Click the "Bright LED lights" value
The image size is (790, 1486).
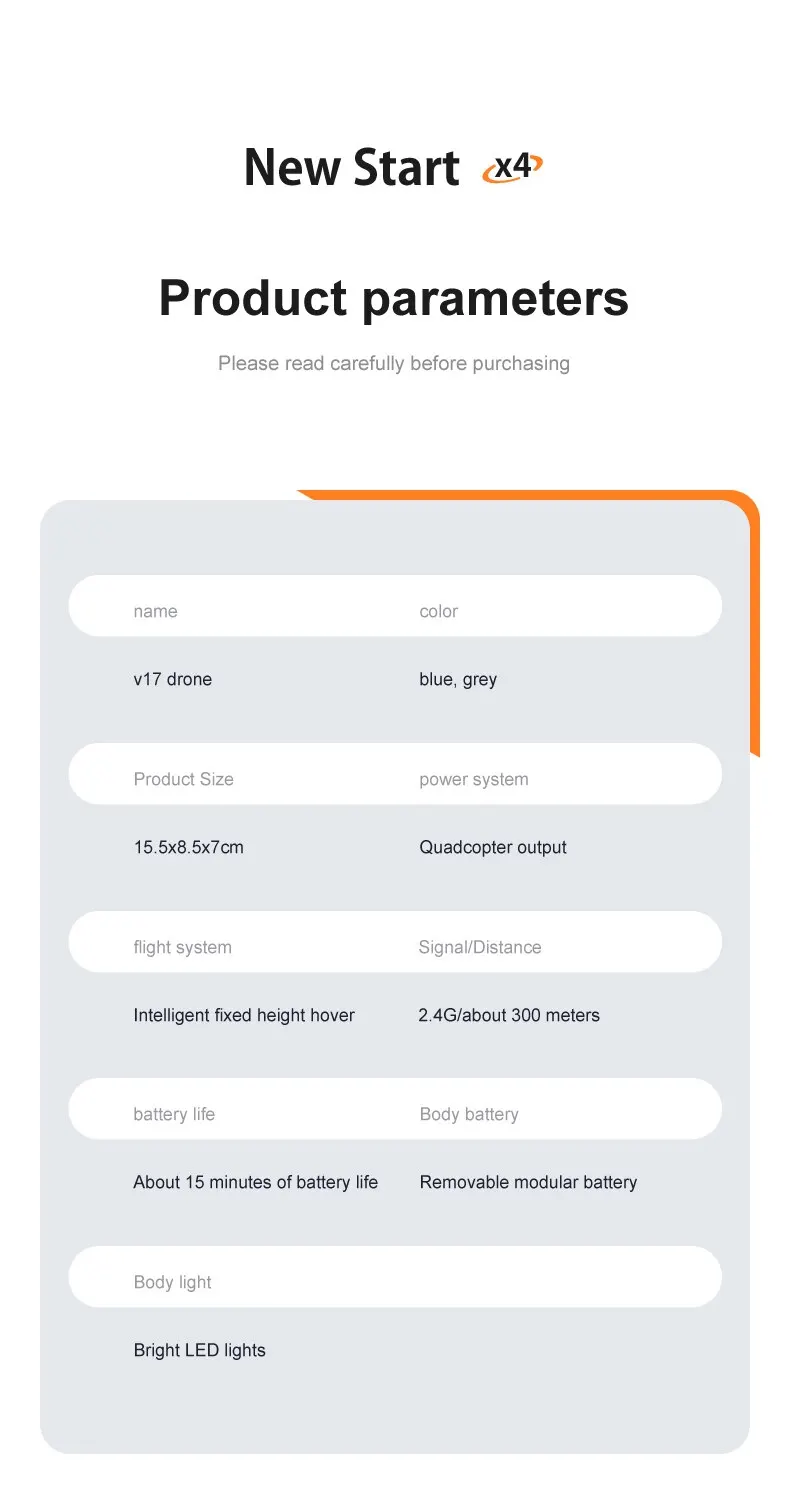pyautogui.click(x=199, y=1350)
